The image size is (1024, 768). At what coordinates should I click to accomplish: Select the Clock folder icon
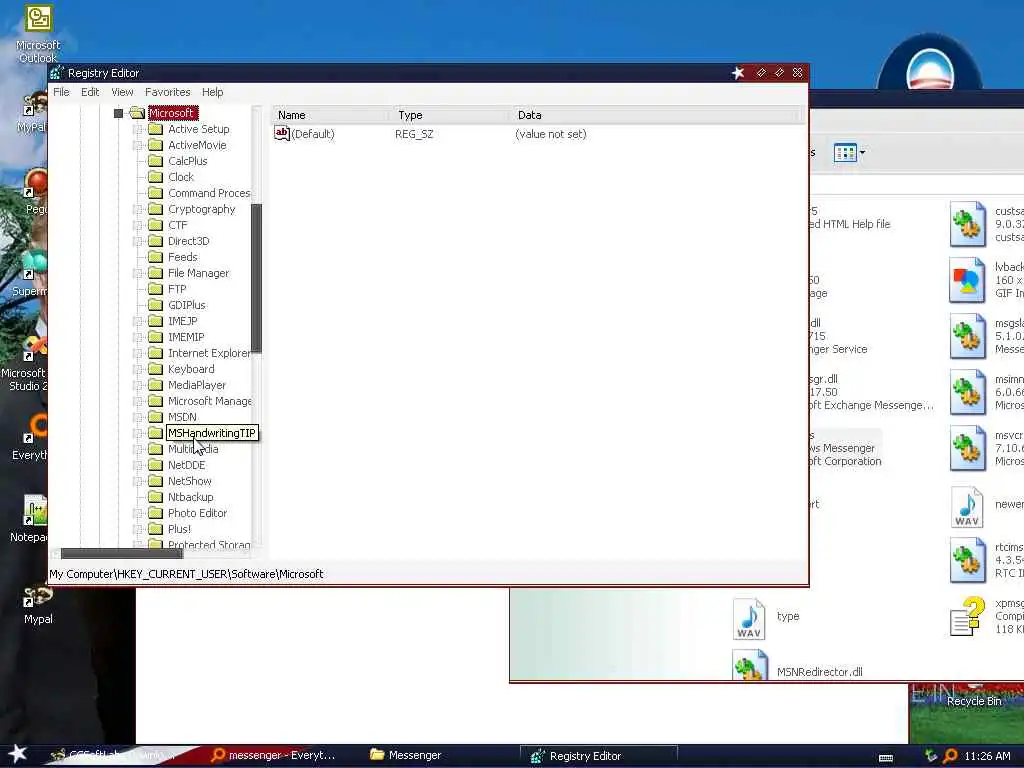pyautogui.click(x=155, y=177)
